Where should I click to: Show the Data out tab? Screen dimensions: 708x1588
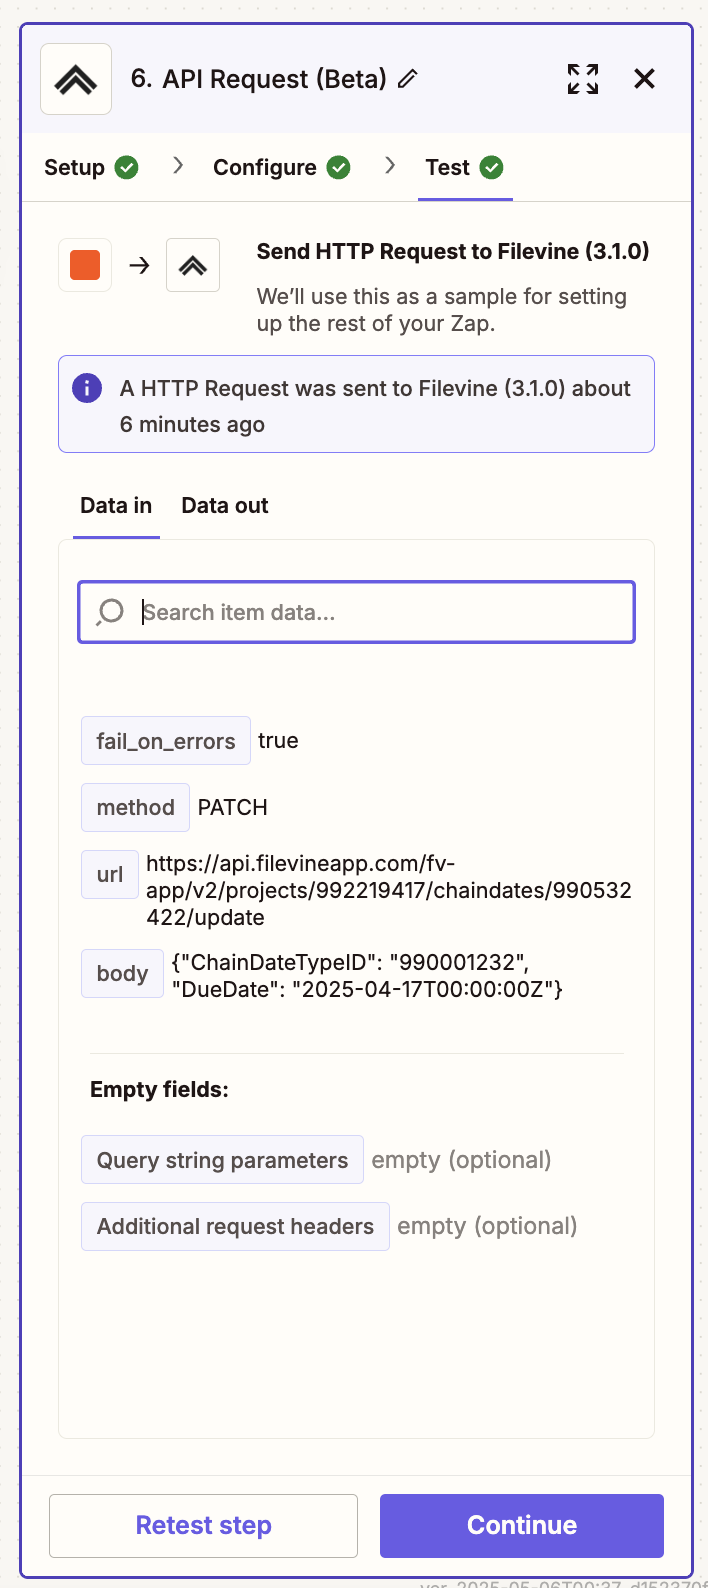click(225, 506)
